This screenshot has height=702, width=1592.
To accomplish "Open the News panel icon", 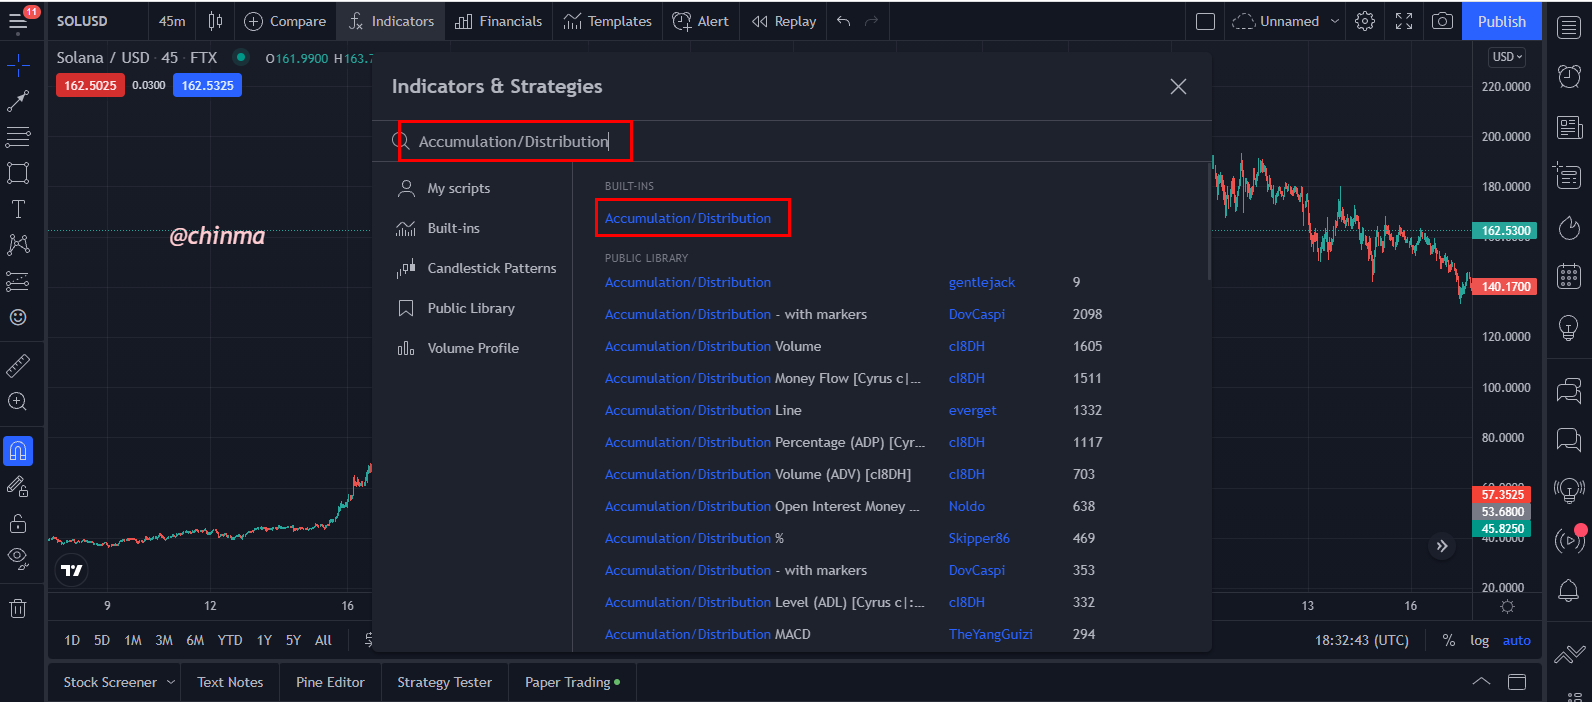I will (1569, 127).
